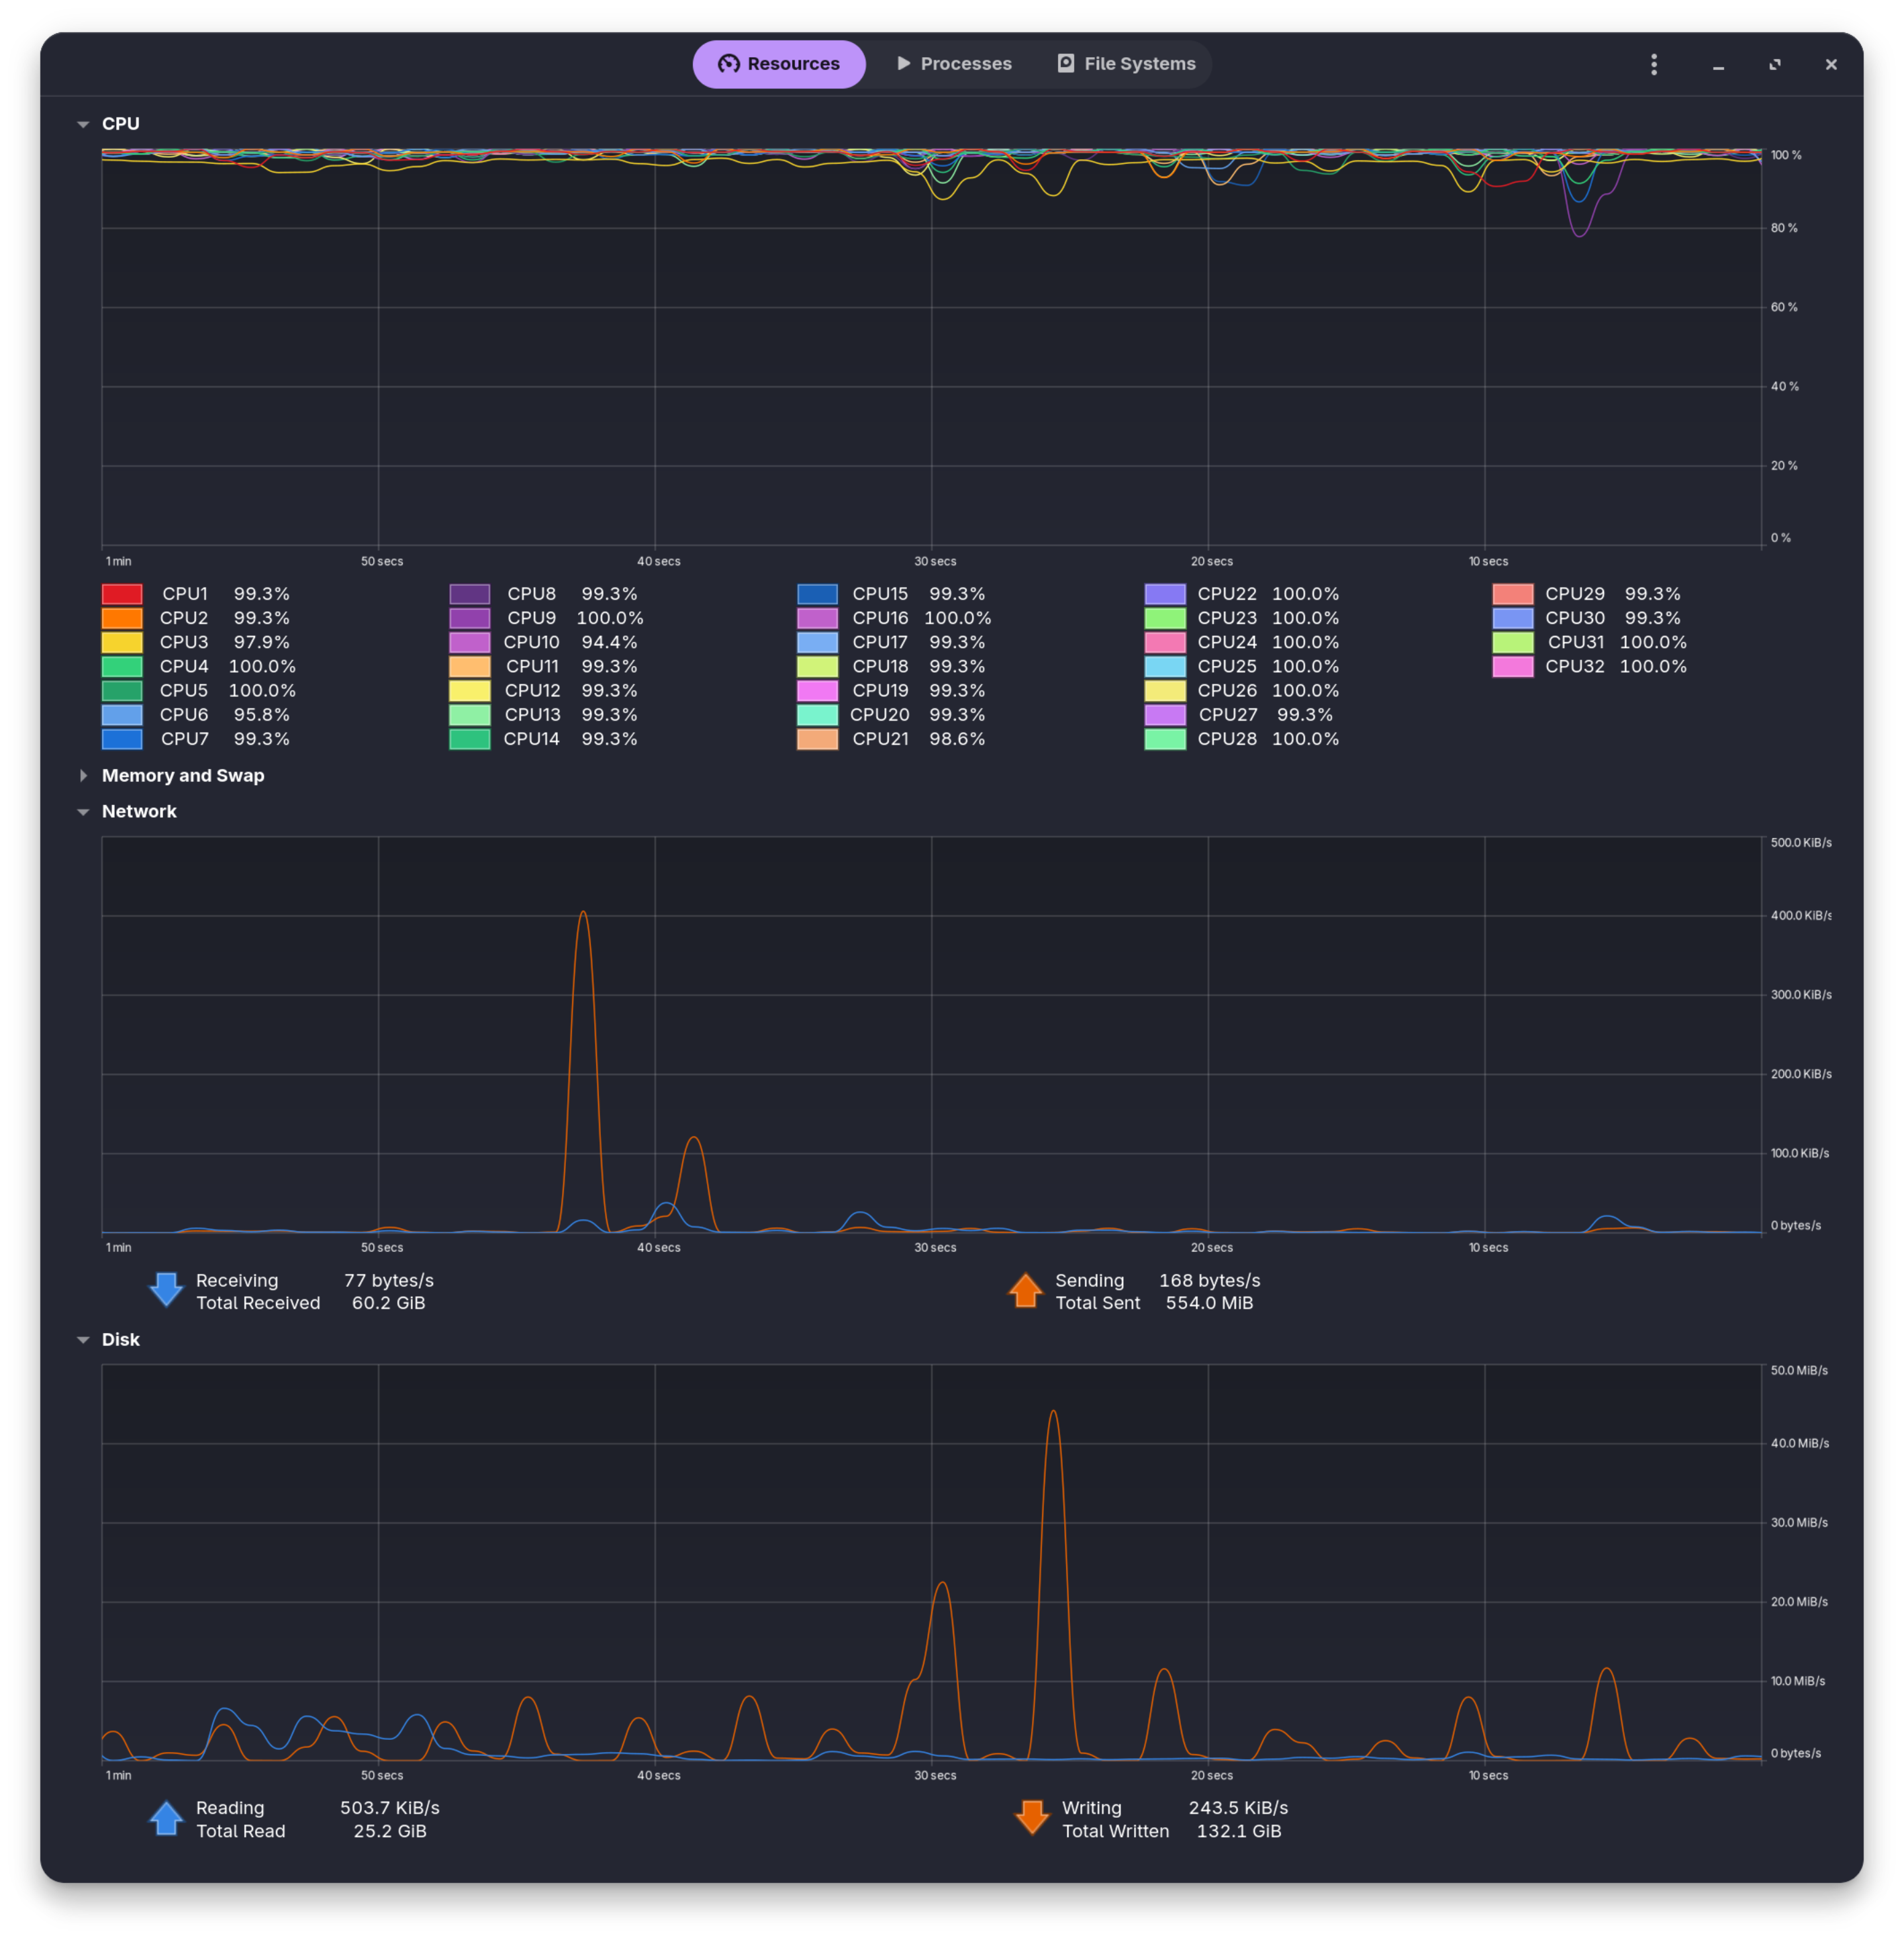This screenshot has width=1904, height=1938.
Task: Change the CPU25 color swatch
Action: (x=1166, y=666)
